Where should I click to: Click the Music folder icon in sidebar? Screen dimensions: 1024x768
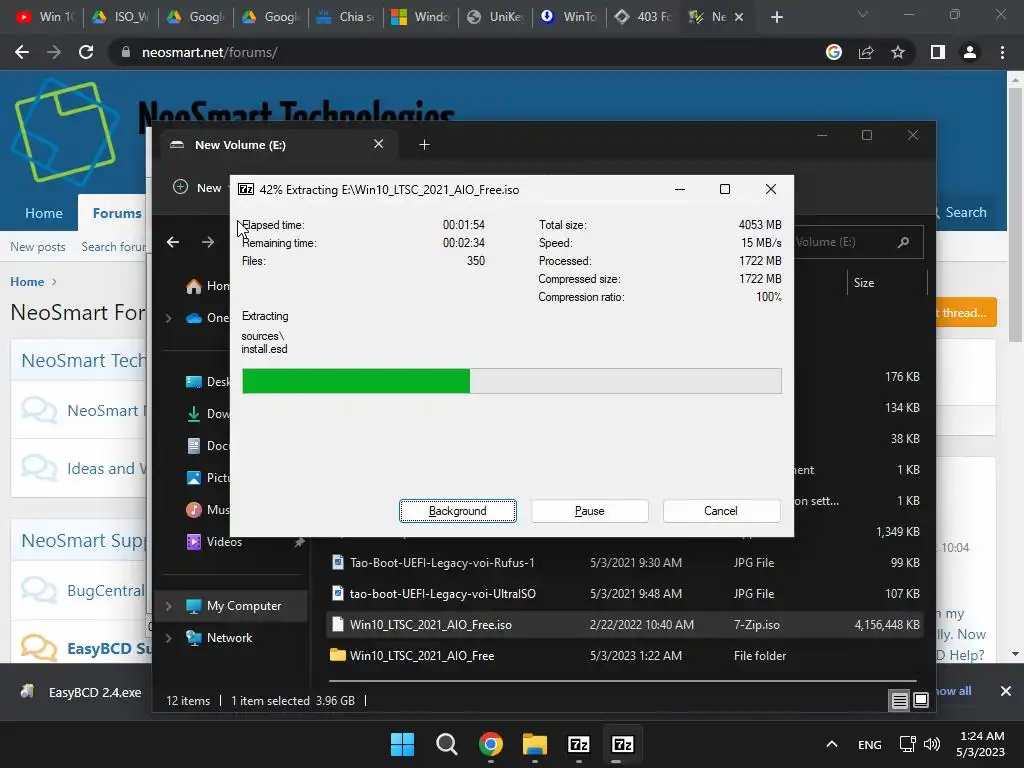pyautogui.click(x=194, y=509)
